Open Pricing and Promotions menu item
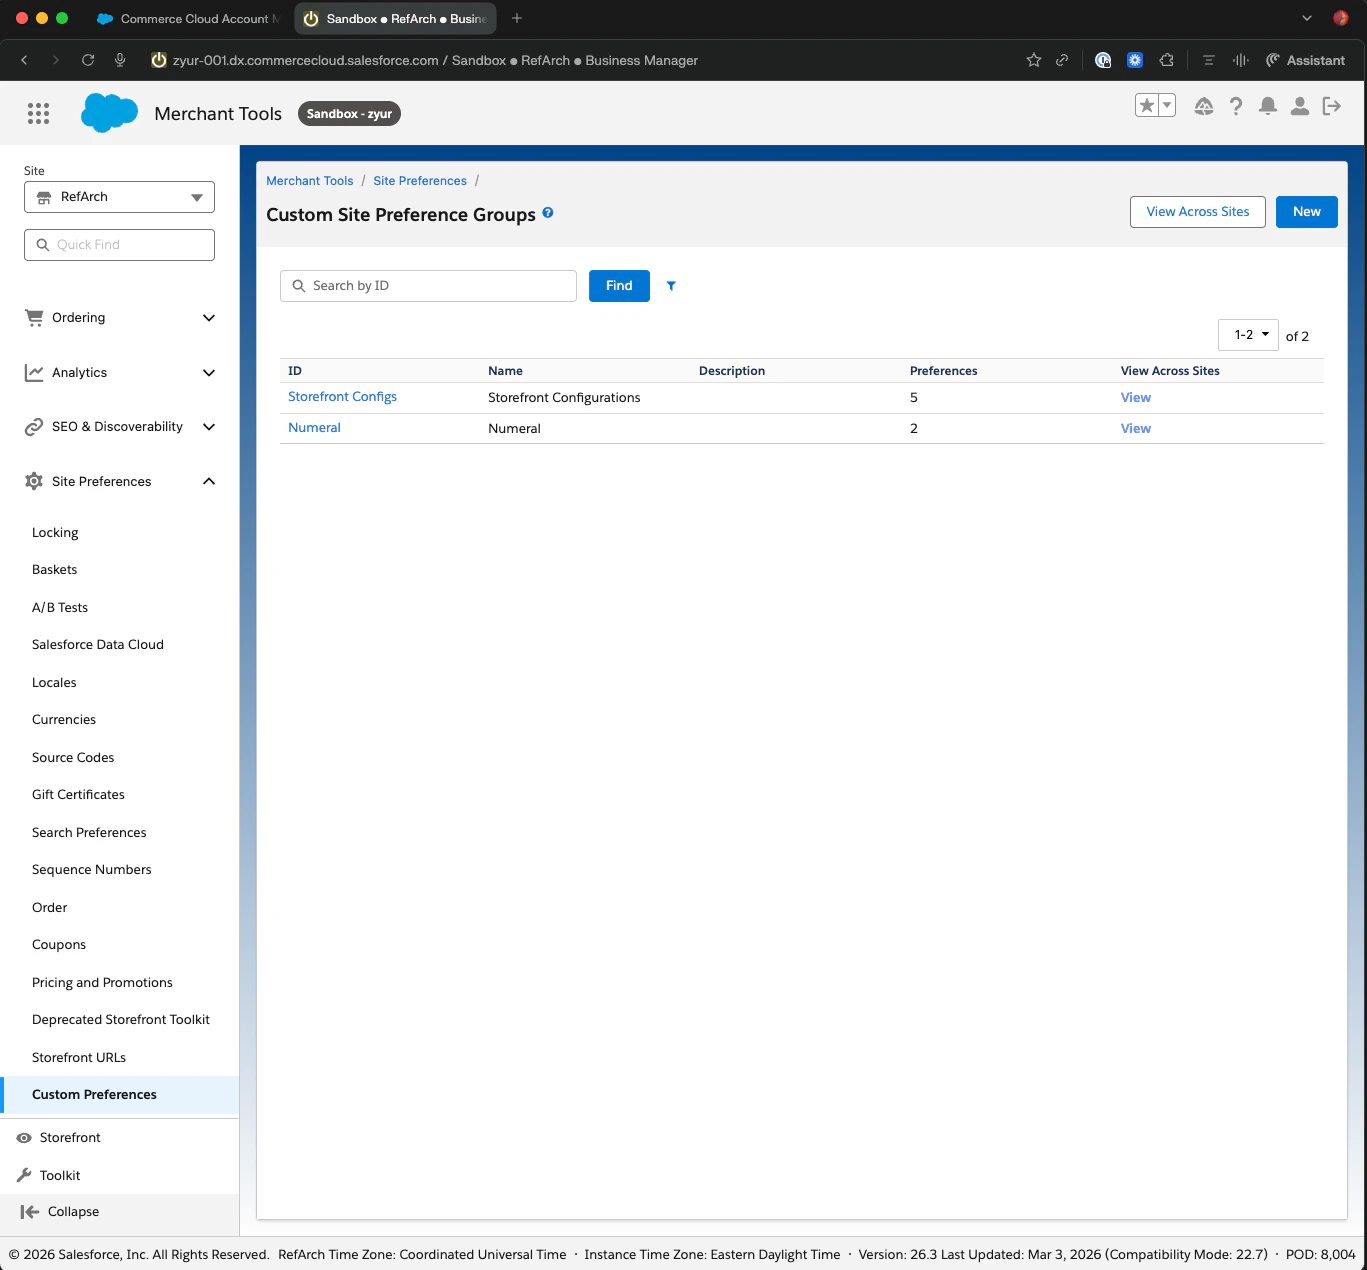This screenshot has height=1270, width=1367. [x=102, y=983]
